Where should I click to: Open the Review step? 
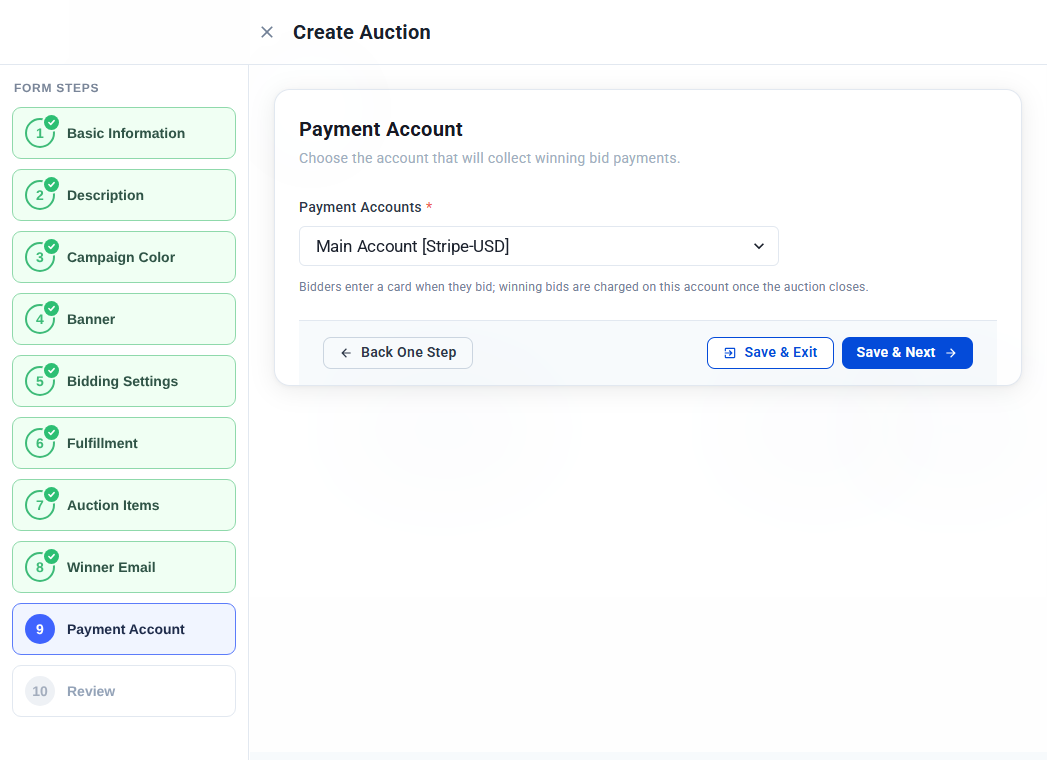coord(124,691)
